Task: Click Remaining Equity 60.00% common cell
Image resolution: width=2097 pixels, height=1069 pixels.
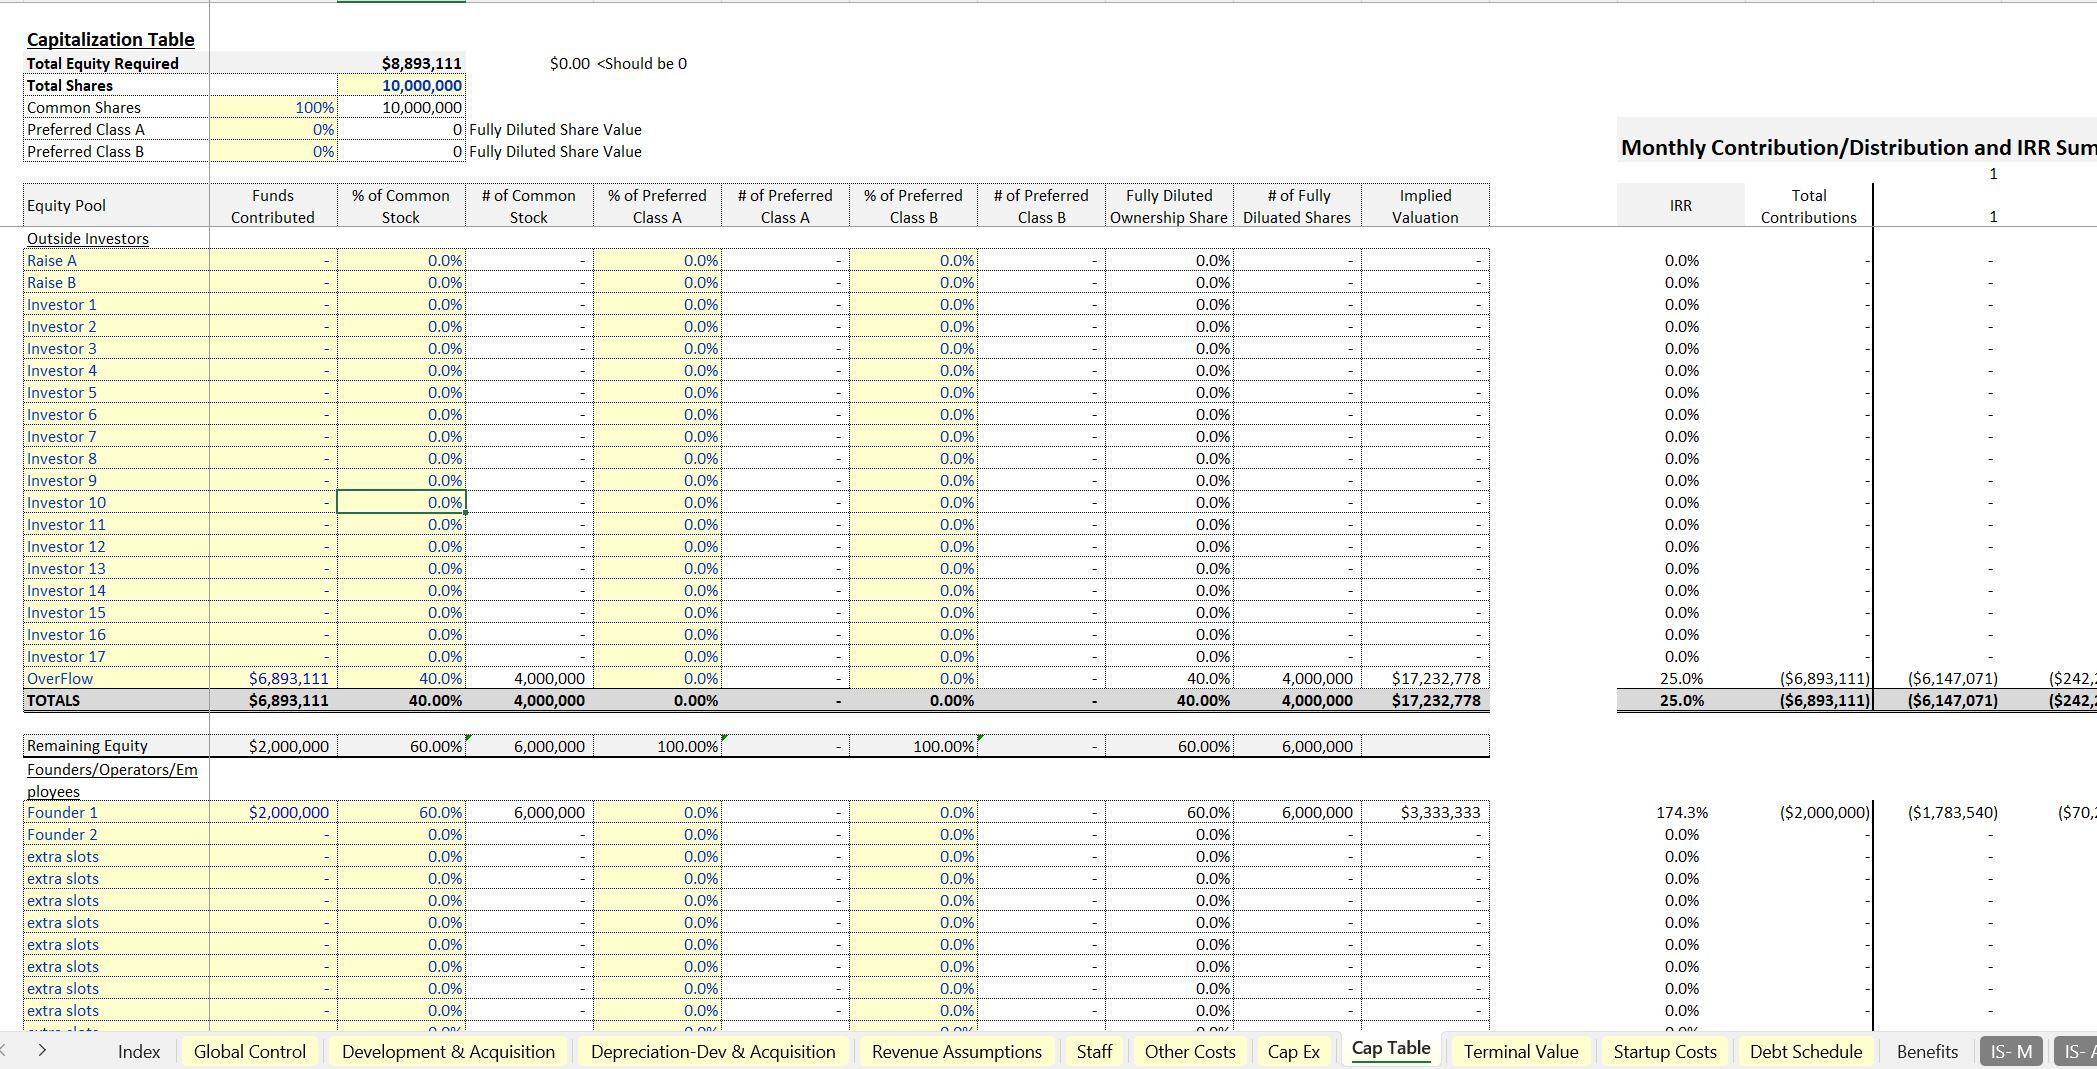Action: point(401,746)
